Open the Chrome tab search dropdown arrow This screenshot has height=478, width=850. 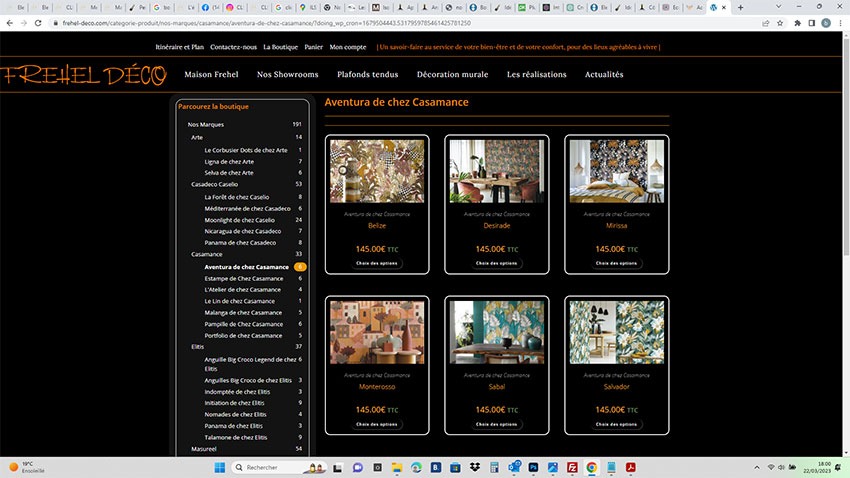(x=778, y=7)
